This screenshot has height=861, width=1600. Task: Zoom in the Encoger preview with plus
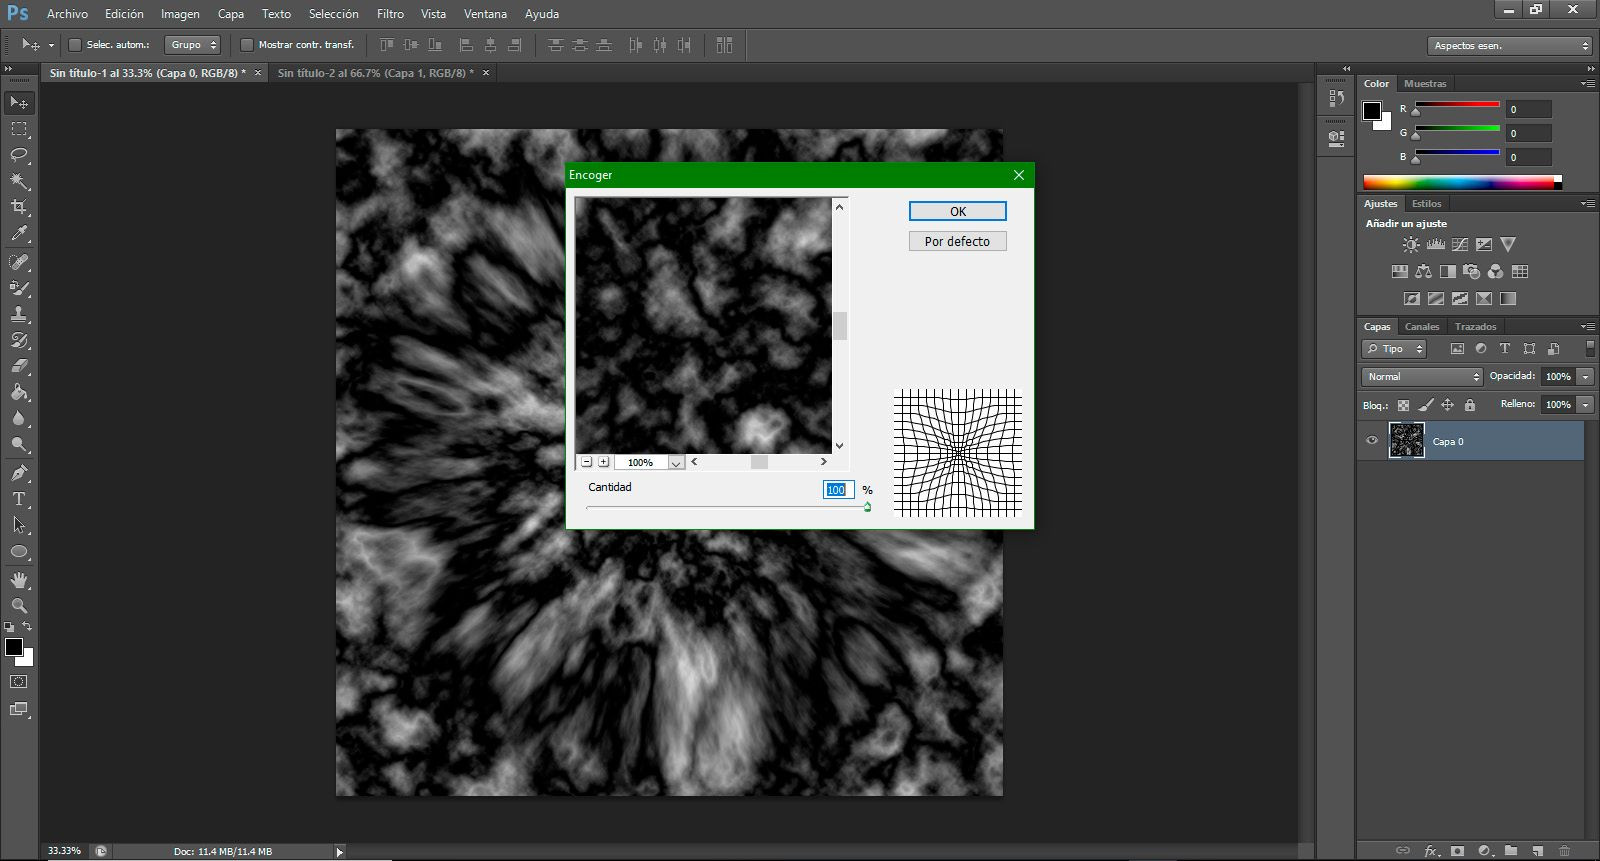point(603,462)
